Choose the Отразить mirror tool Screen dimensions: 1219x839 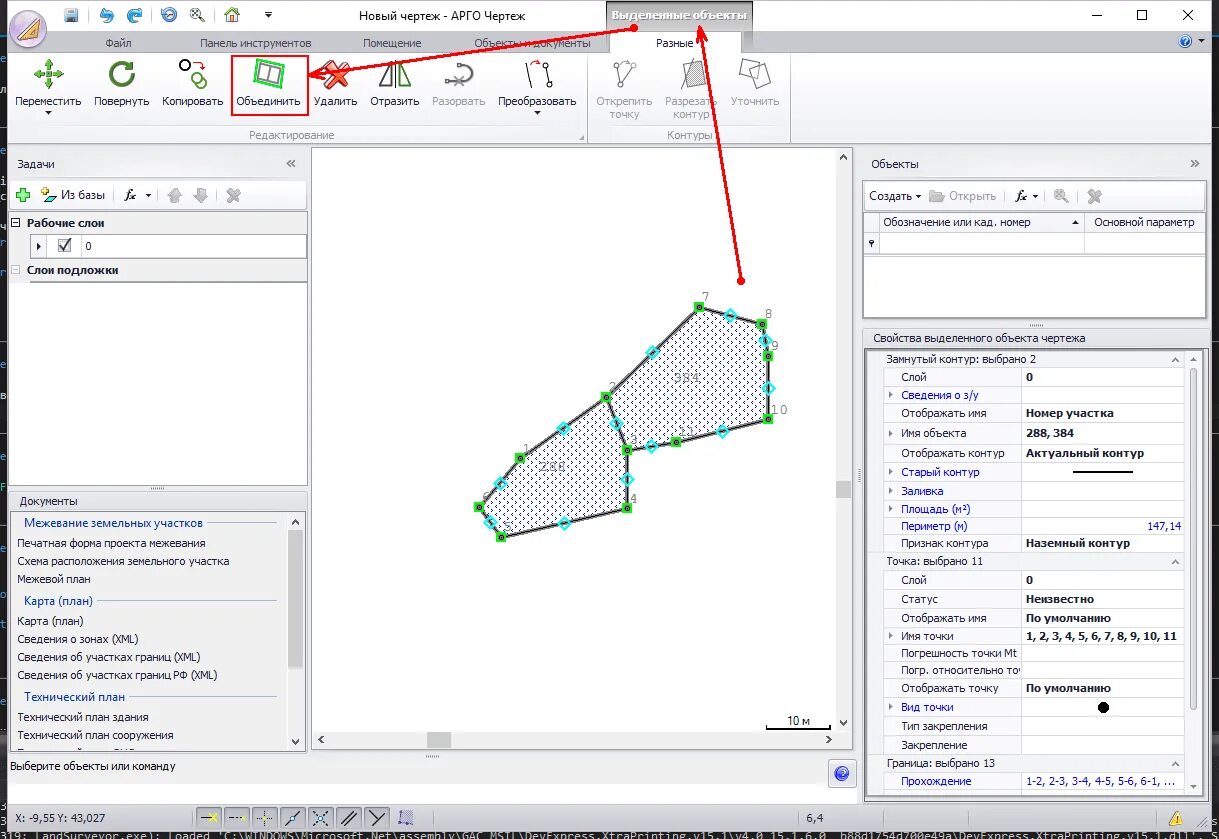[394, 85]
